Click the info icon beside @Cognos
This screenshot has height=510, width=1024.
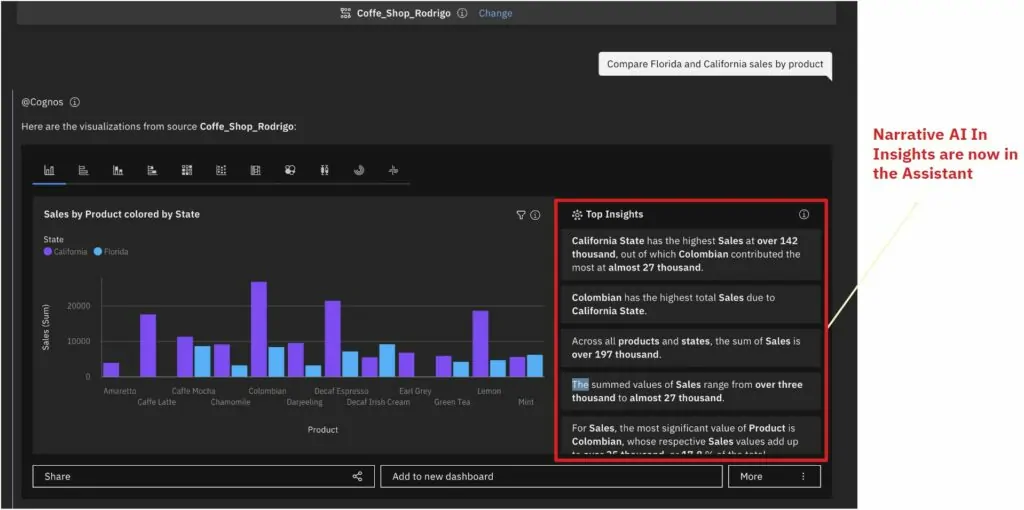(x=75, y=102)
